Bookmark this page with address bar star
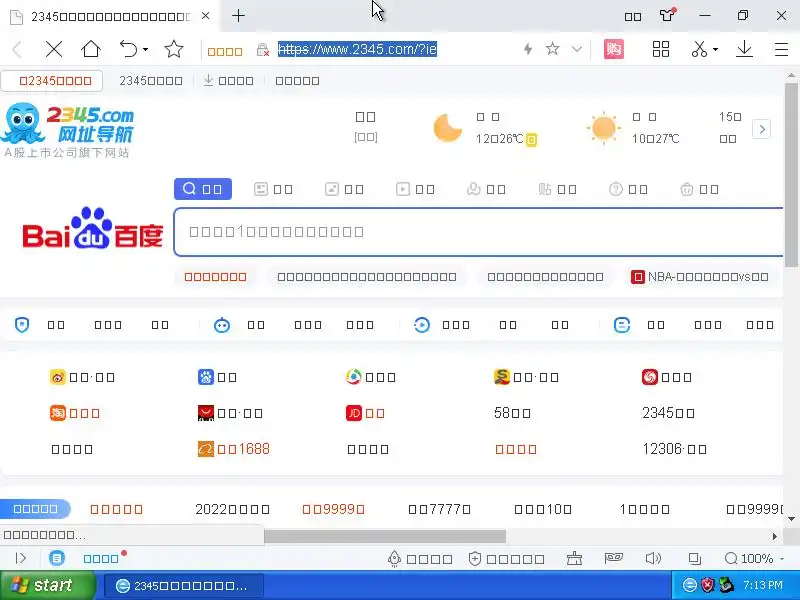Viewport: 800px width, 600px height. [x=553, y=49]
